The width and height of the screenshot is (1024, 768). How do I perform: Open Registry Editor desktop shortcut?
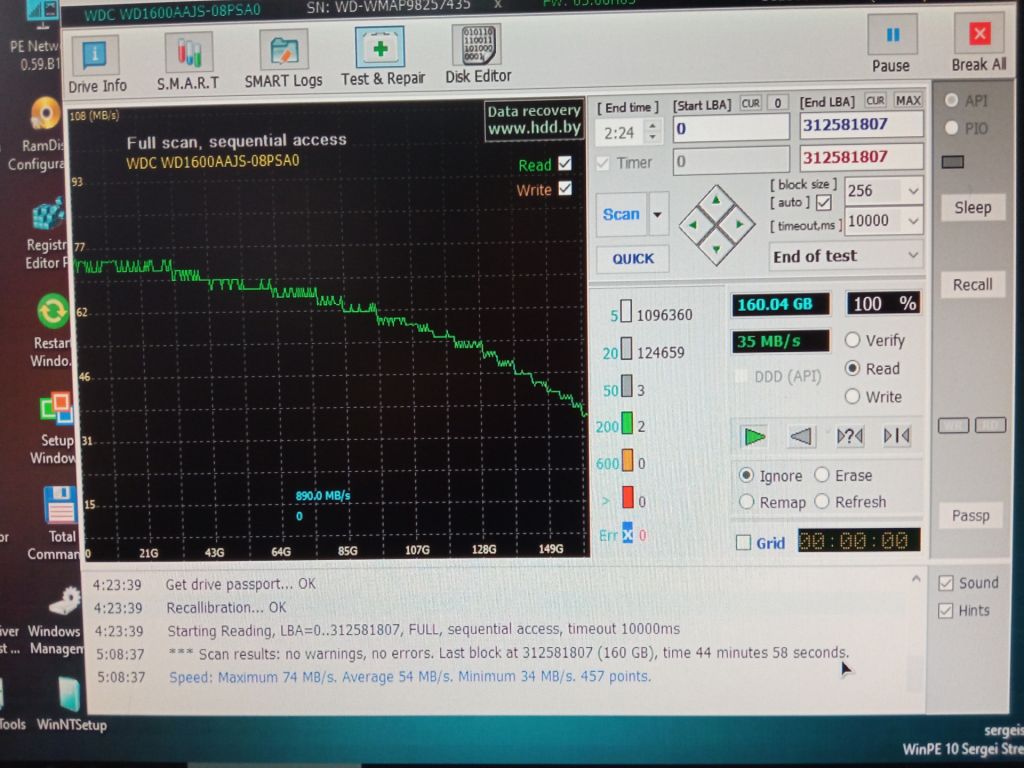[46, 235]
